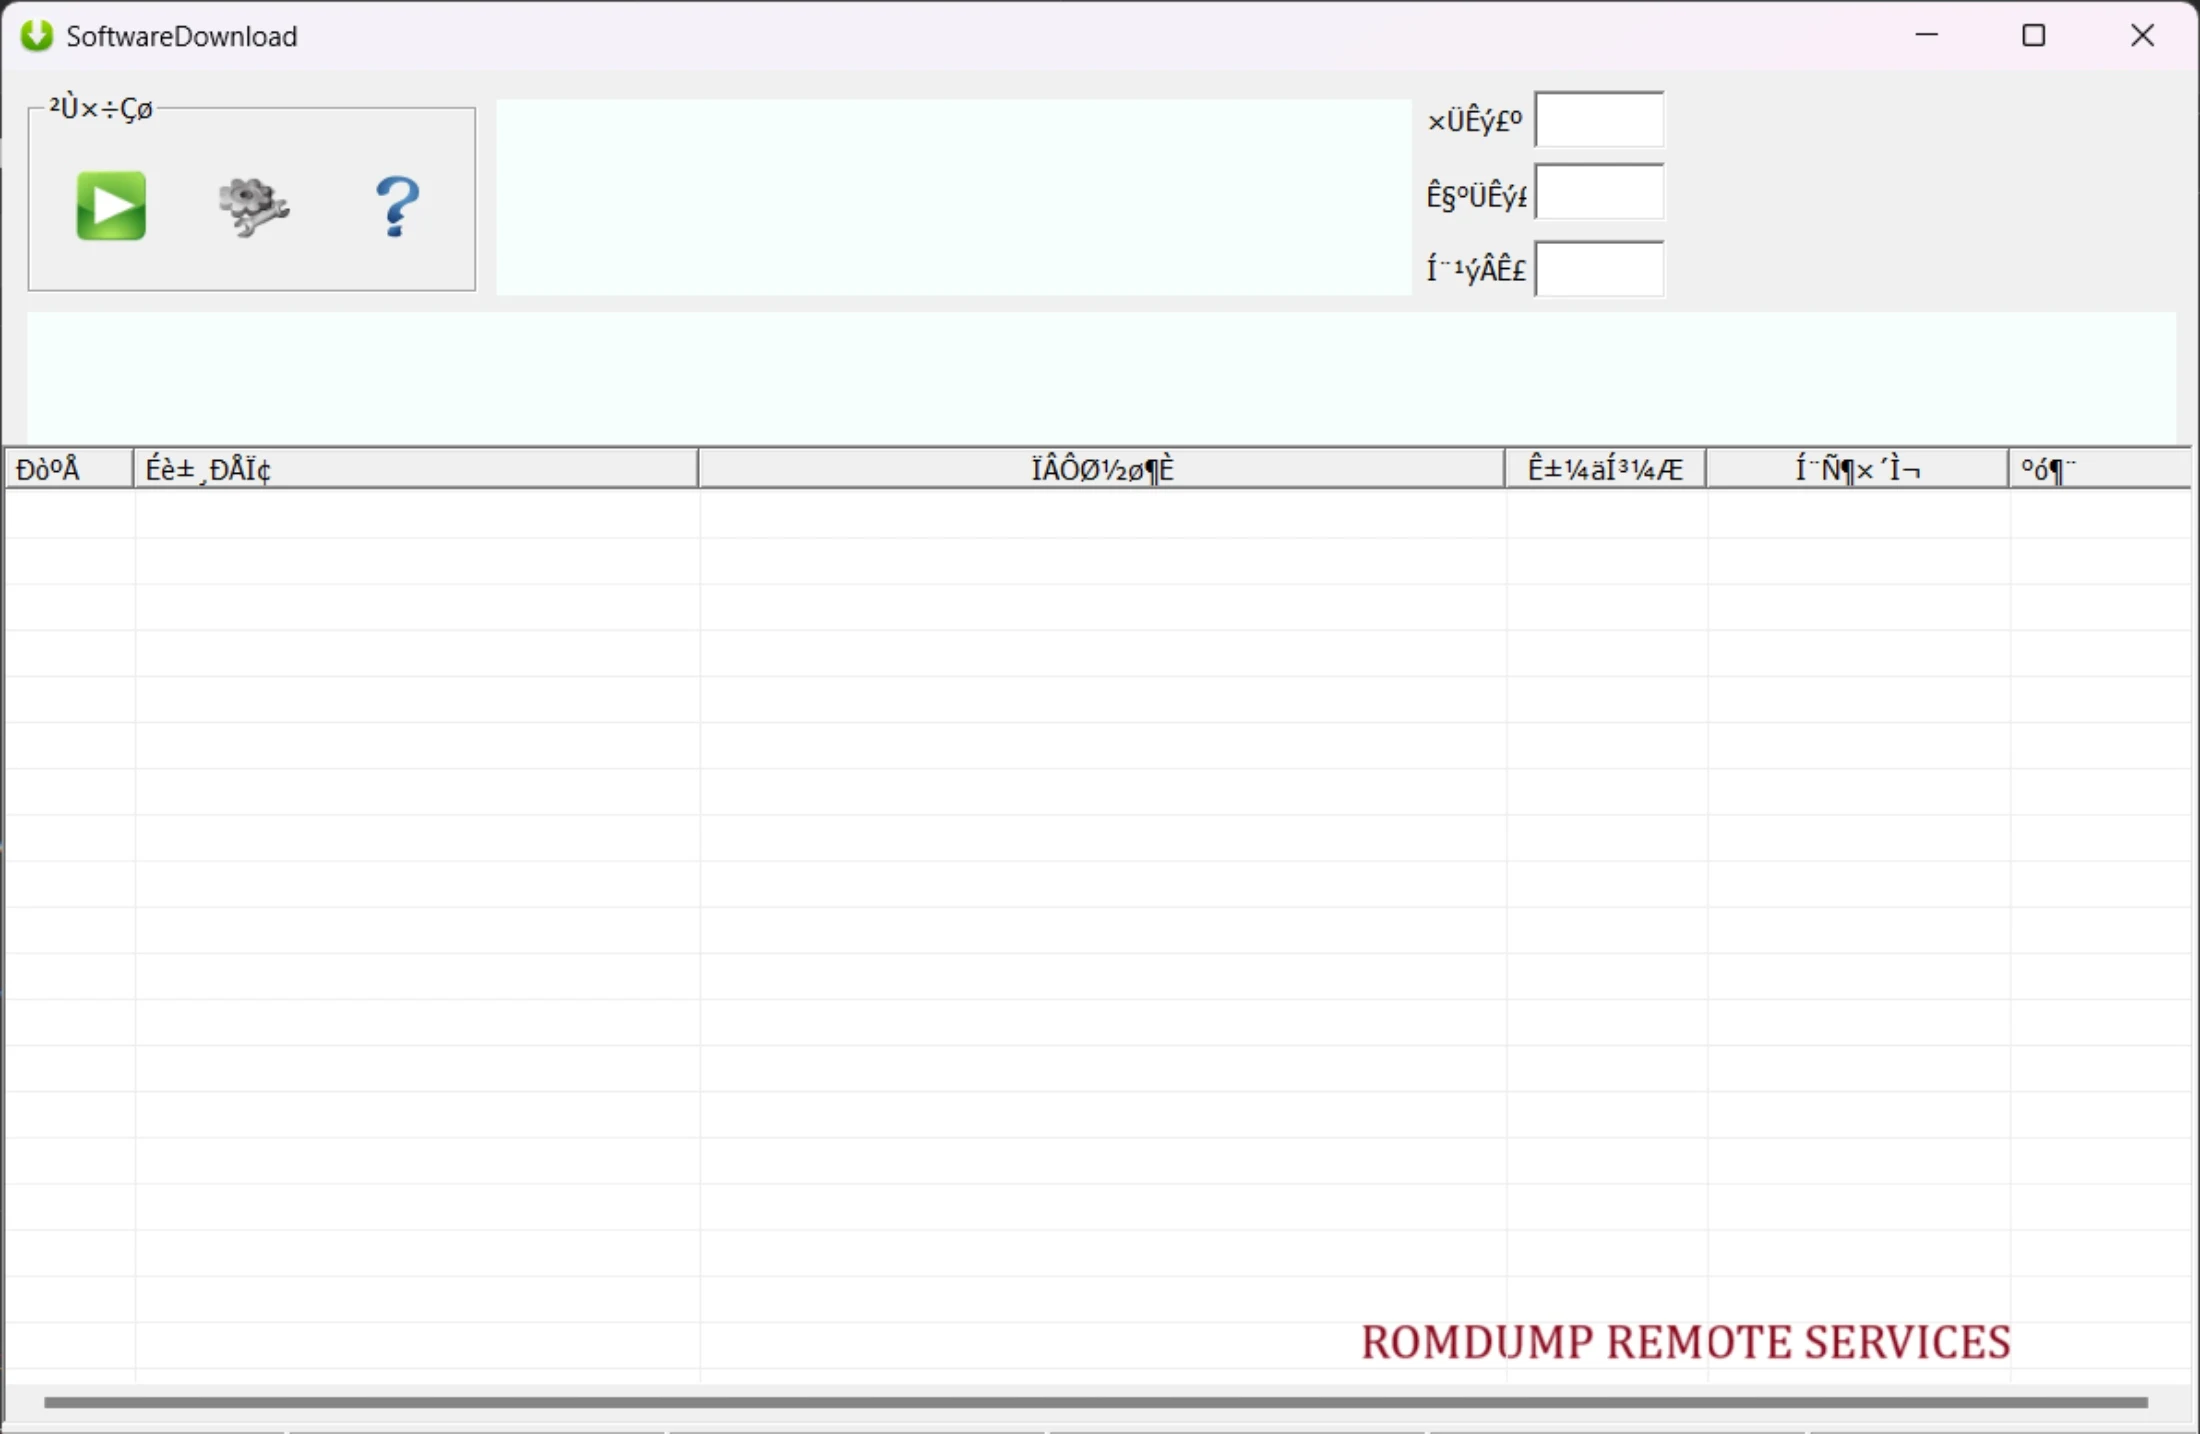Click the first input field top right
2200x1434 pixels.
(1599, 120)
